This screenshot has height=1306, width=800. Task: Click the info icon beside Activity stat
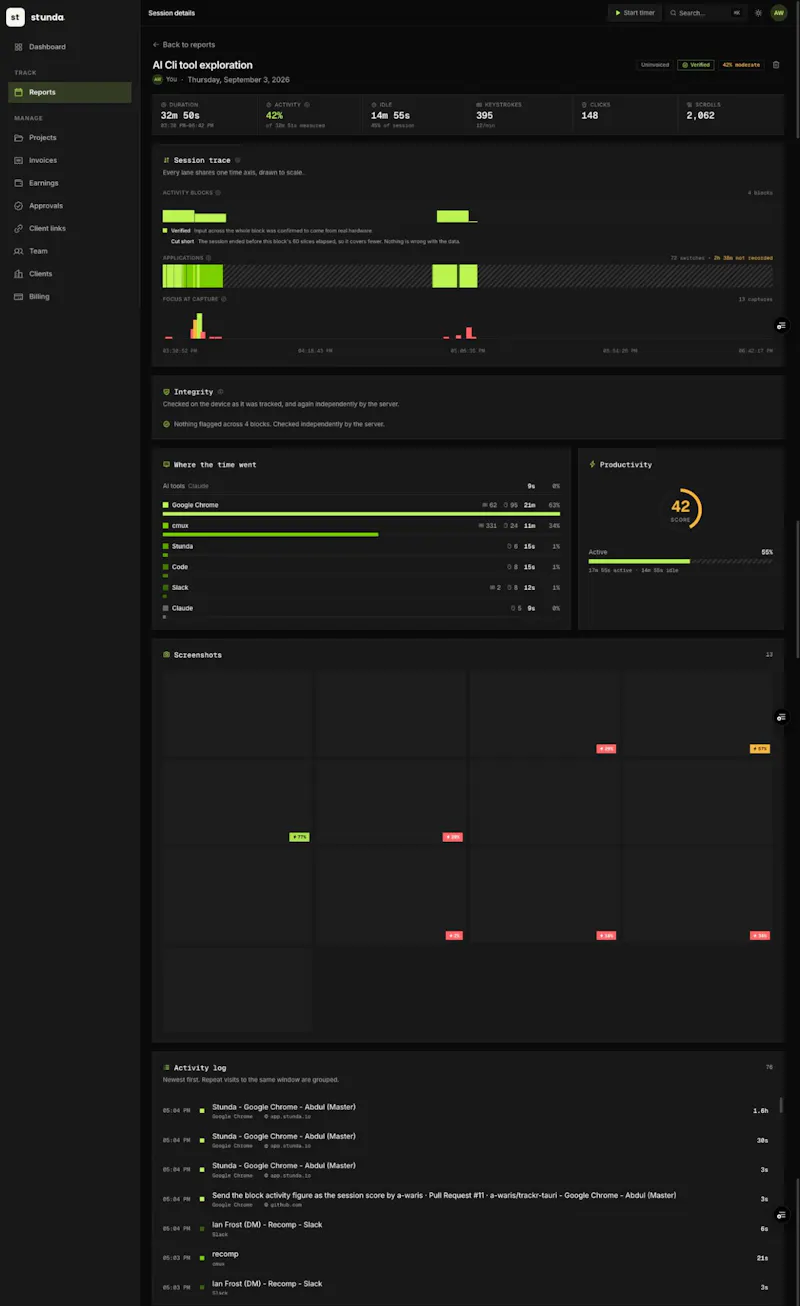click(x=307, y=105)
